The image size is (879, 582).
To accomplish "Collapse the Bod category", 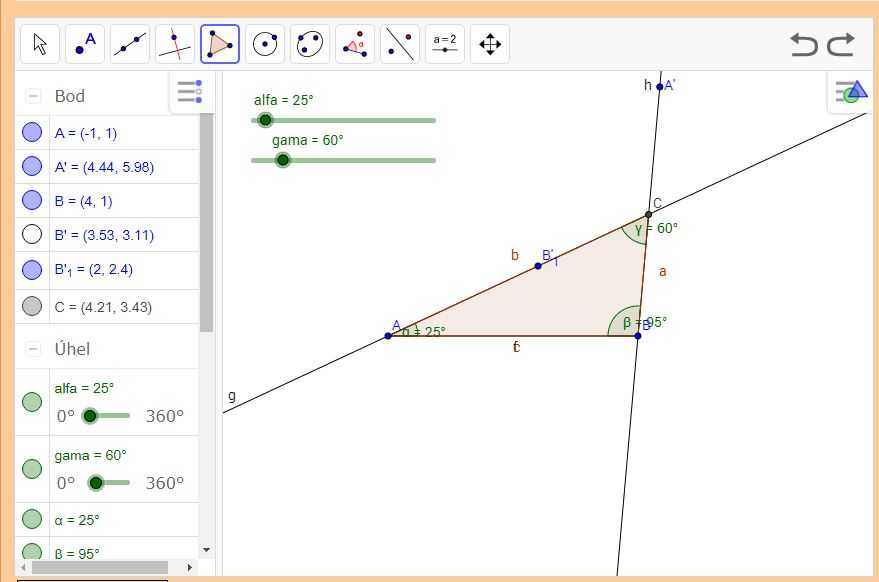I will coord(33,96).
